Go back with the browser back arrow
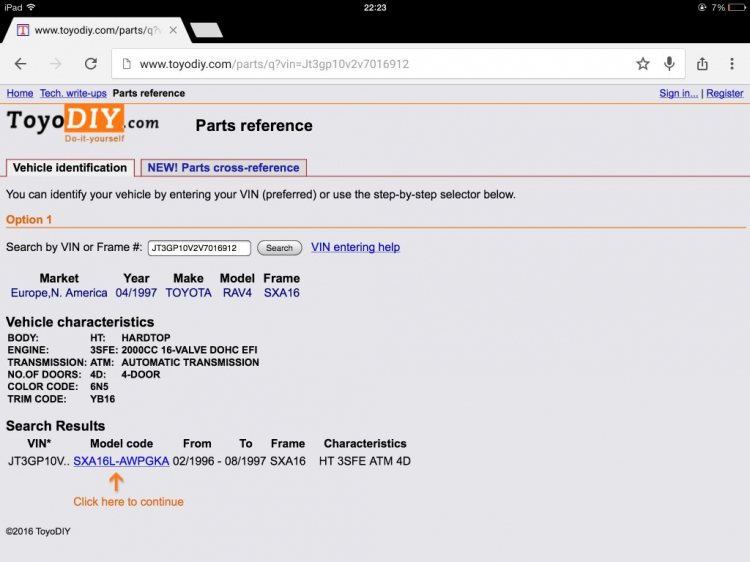The height and width of the screenshot is (562, 750). (x=21, y=64)
